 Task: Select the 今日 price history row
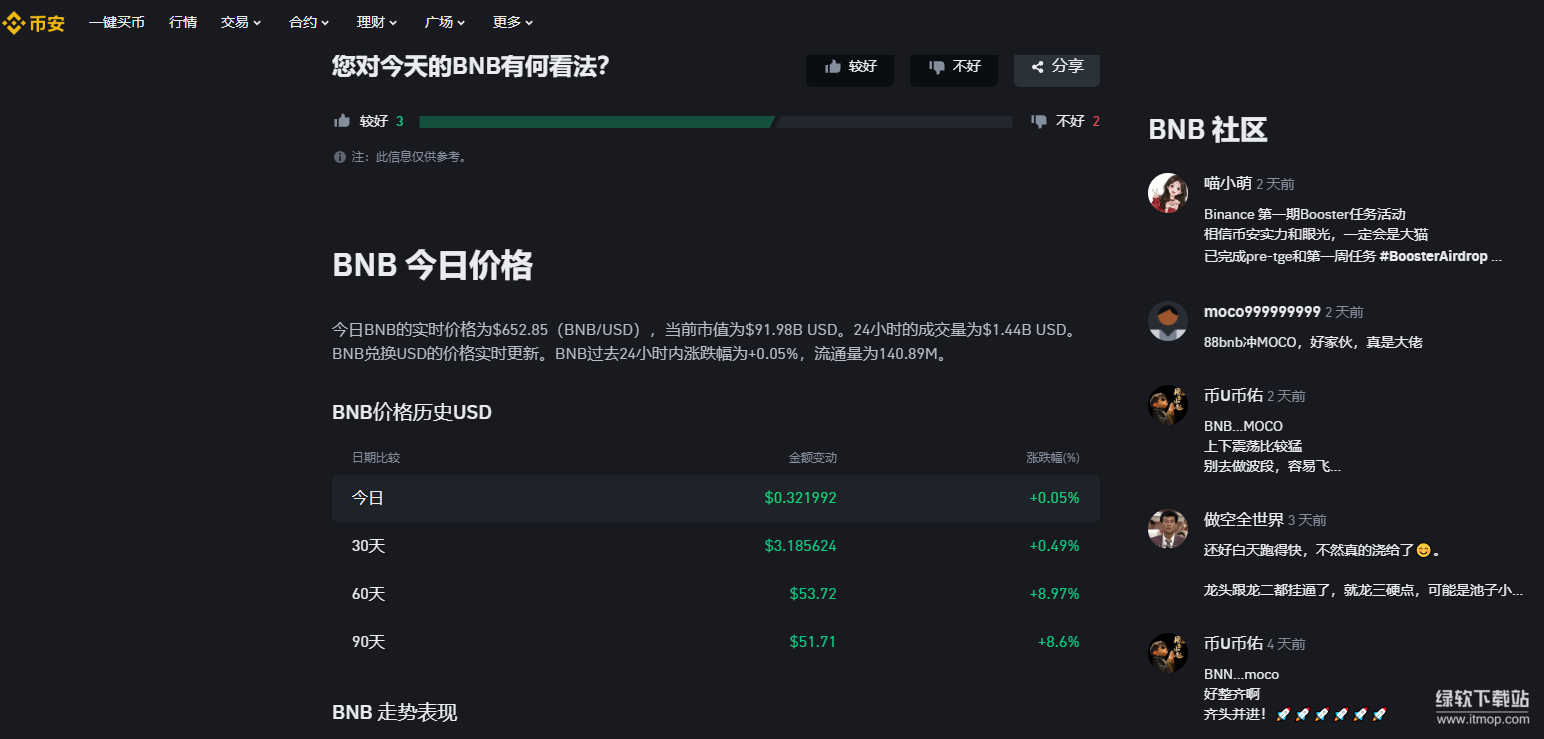715,498
